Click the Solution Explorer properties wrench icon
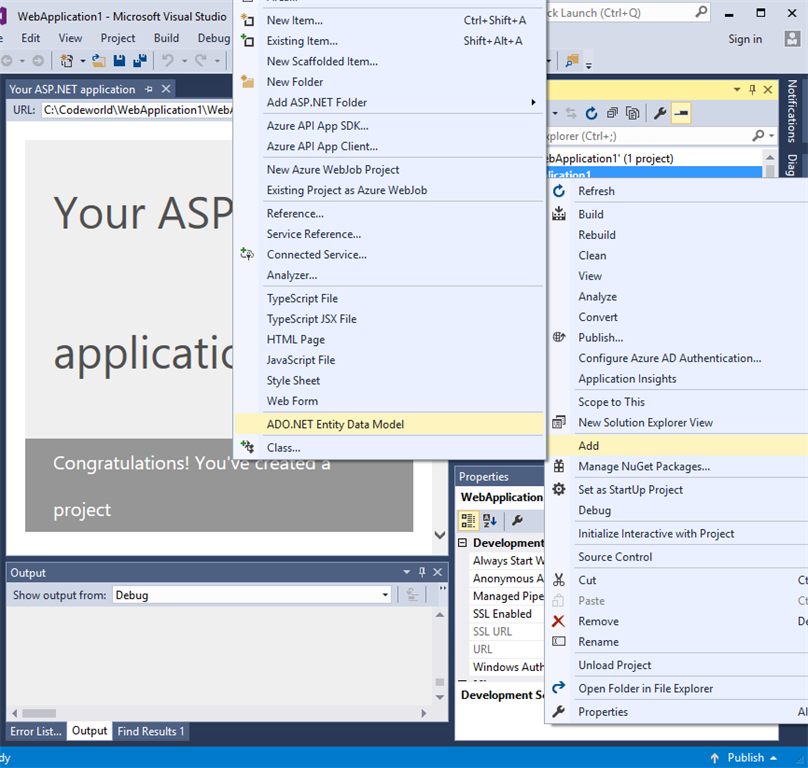 tap(660, 113)
